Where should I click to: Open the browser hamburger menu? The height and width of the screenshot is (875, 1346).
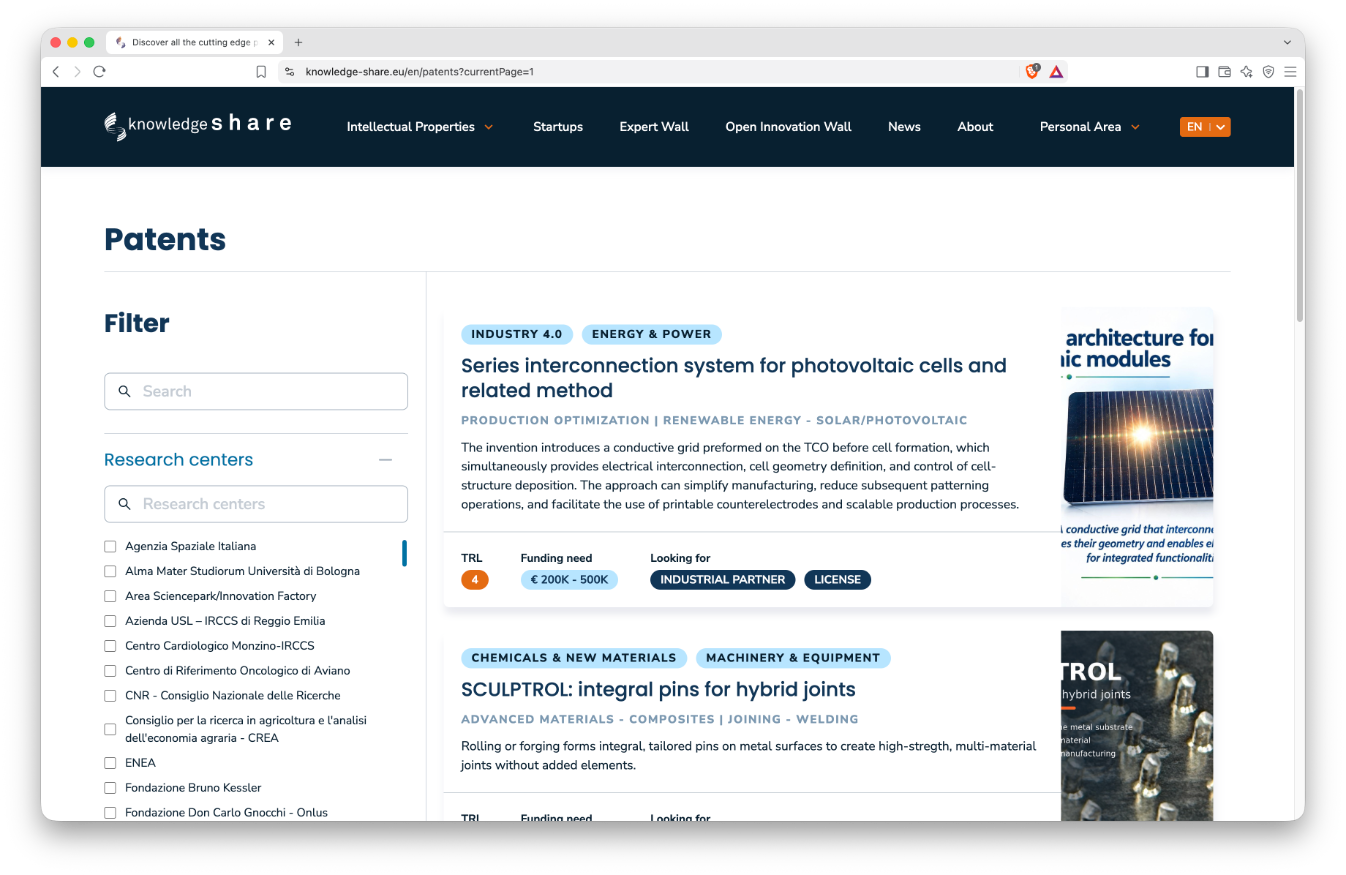point(1290,72)
